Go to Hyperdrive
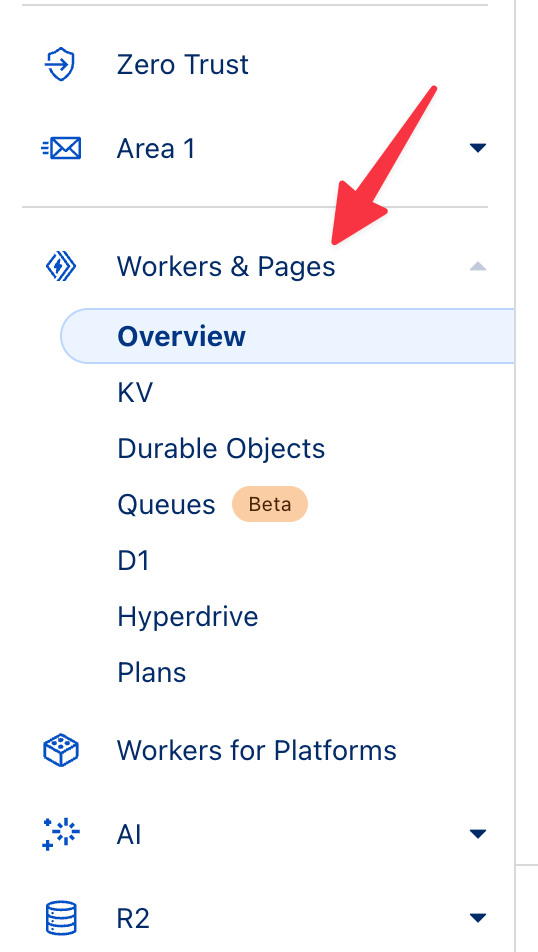Viewport: 538px width, 952px height. click(x=188, y=617)
